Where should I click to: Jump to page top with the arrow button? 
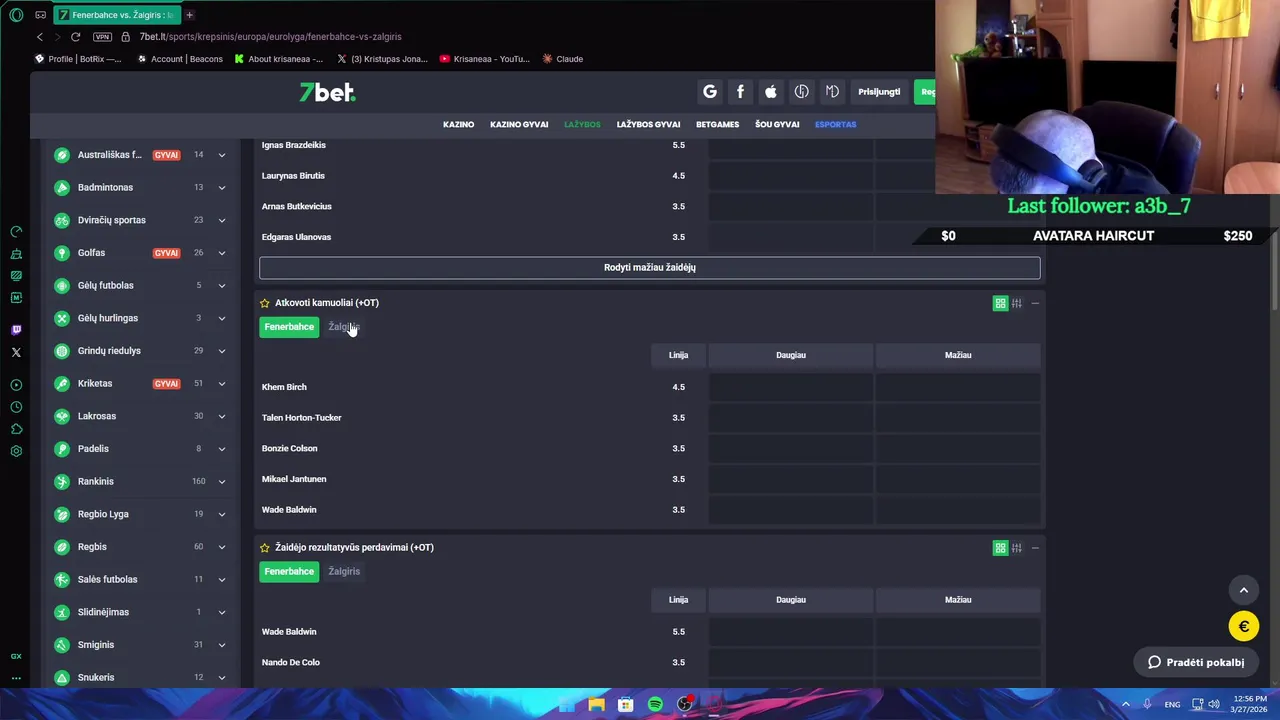point(1244,590)
